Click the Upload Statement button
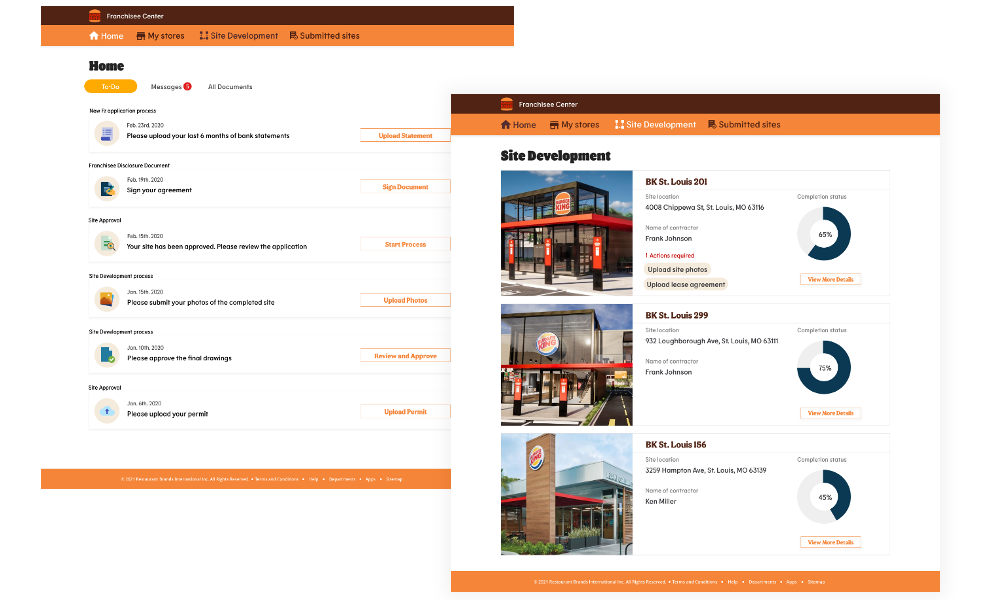The width and height of the screenshot is (1000, 600). click(x=405, y=136)
